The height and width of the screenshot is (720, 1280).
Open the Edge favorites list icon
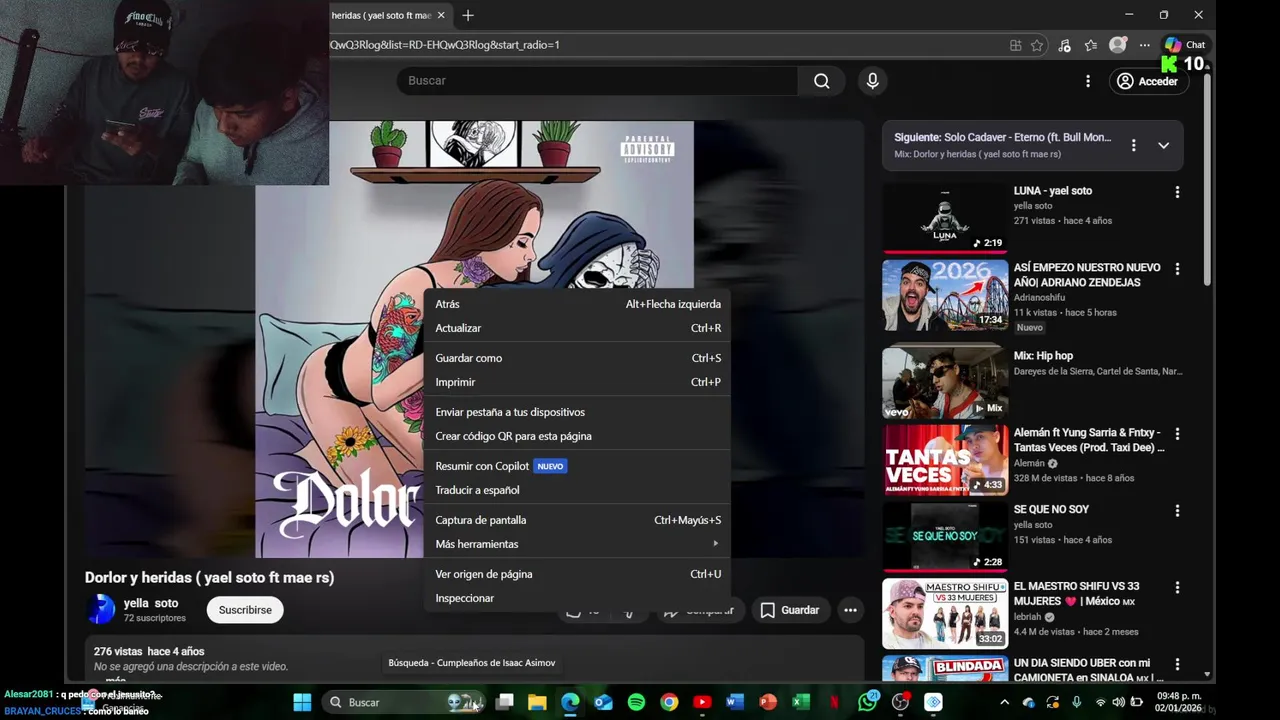coord(1091,45)
